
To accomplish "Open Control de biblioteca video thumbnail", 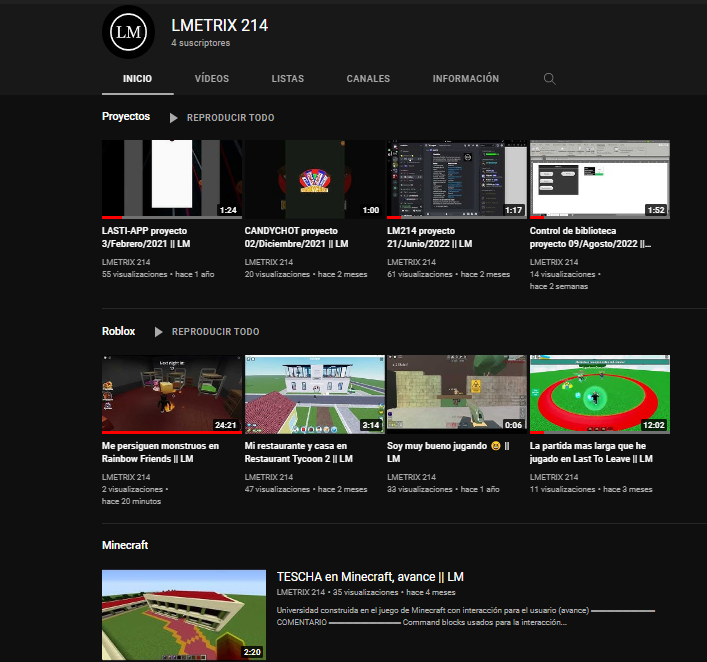I will pos(600,179).
